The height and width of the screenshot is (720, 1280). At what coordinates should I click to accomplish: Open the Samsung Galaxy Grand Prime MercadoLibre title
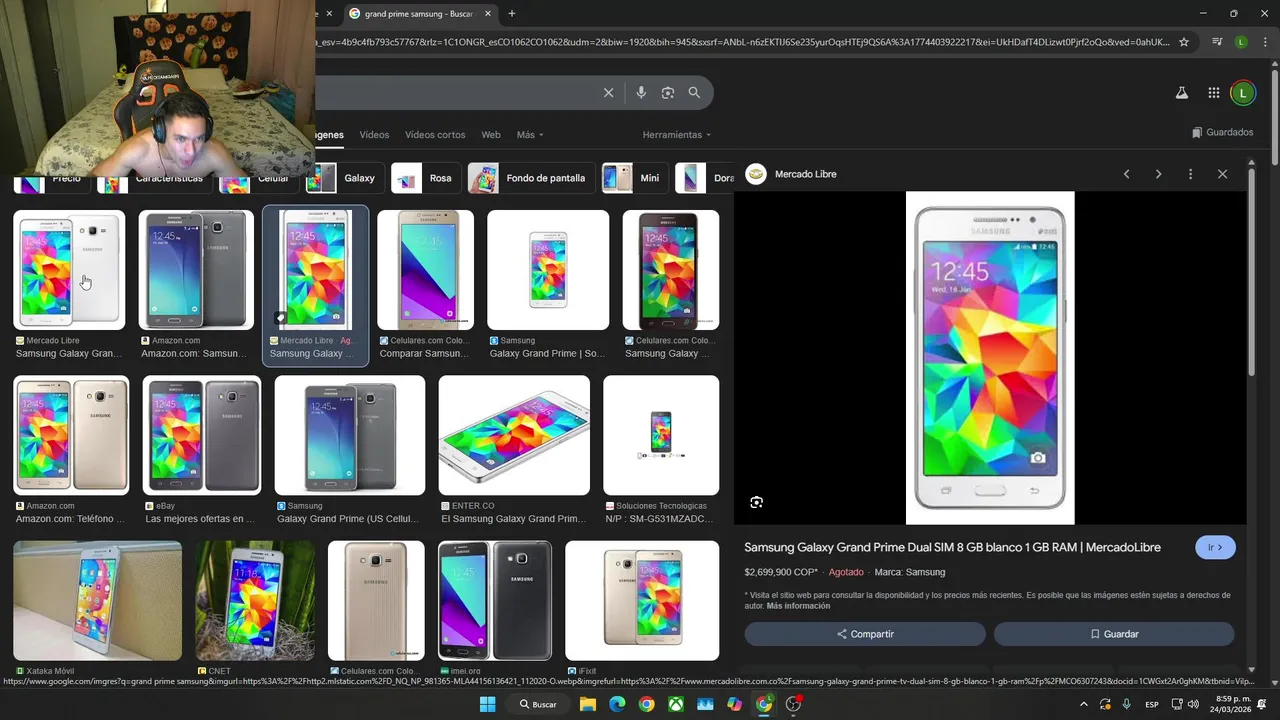coord(952,547)
